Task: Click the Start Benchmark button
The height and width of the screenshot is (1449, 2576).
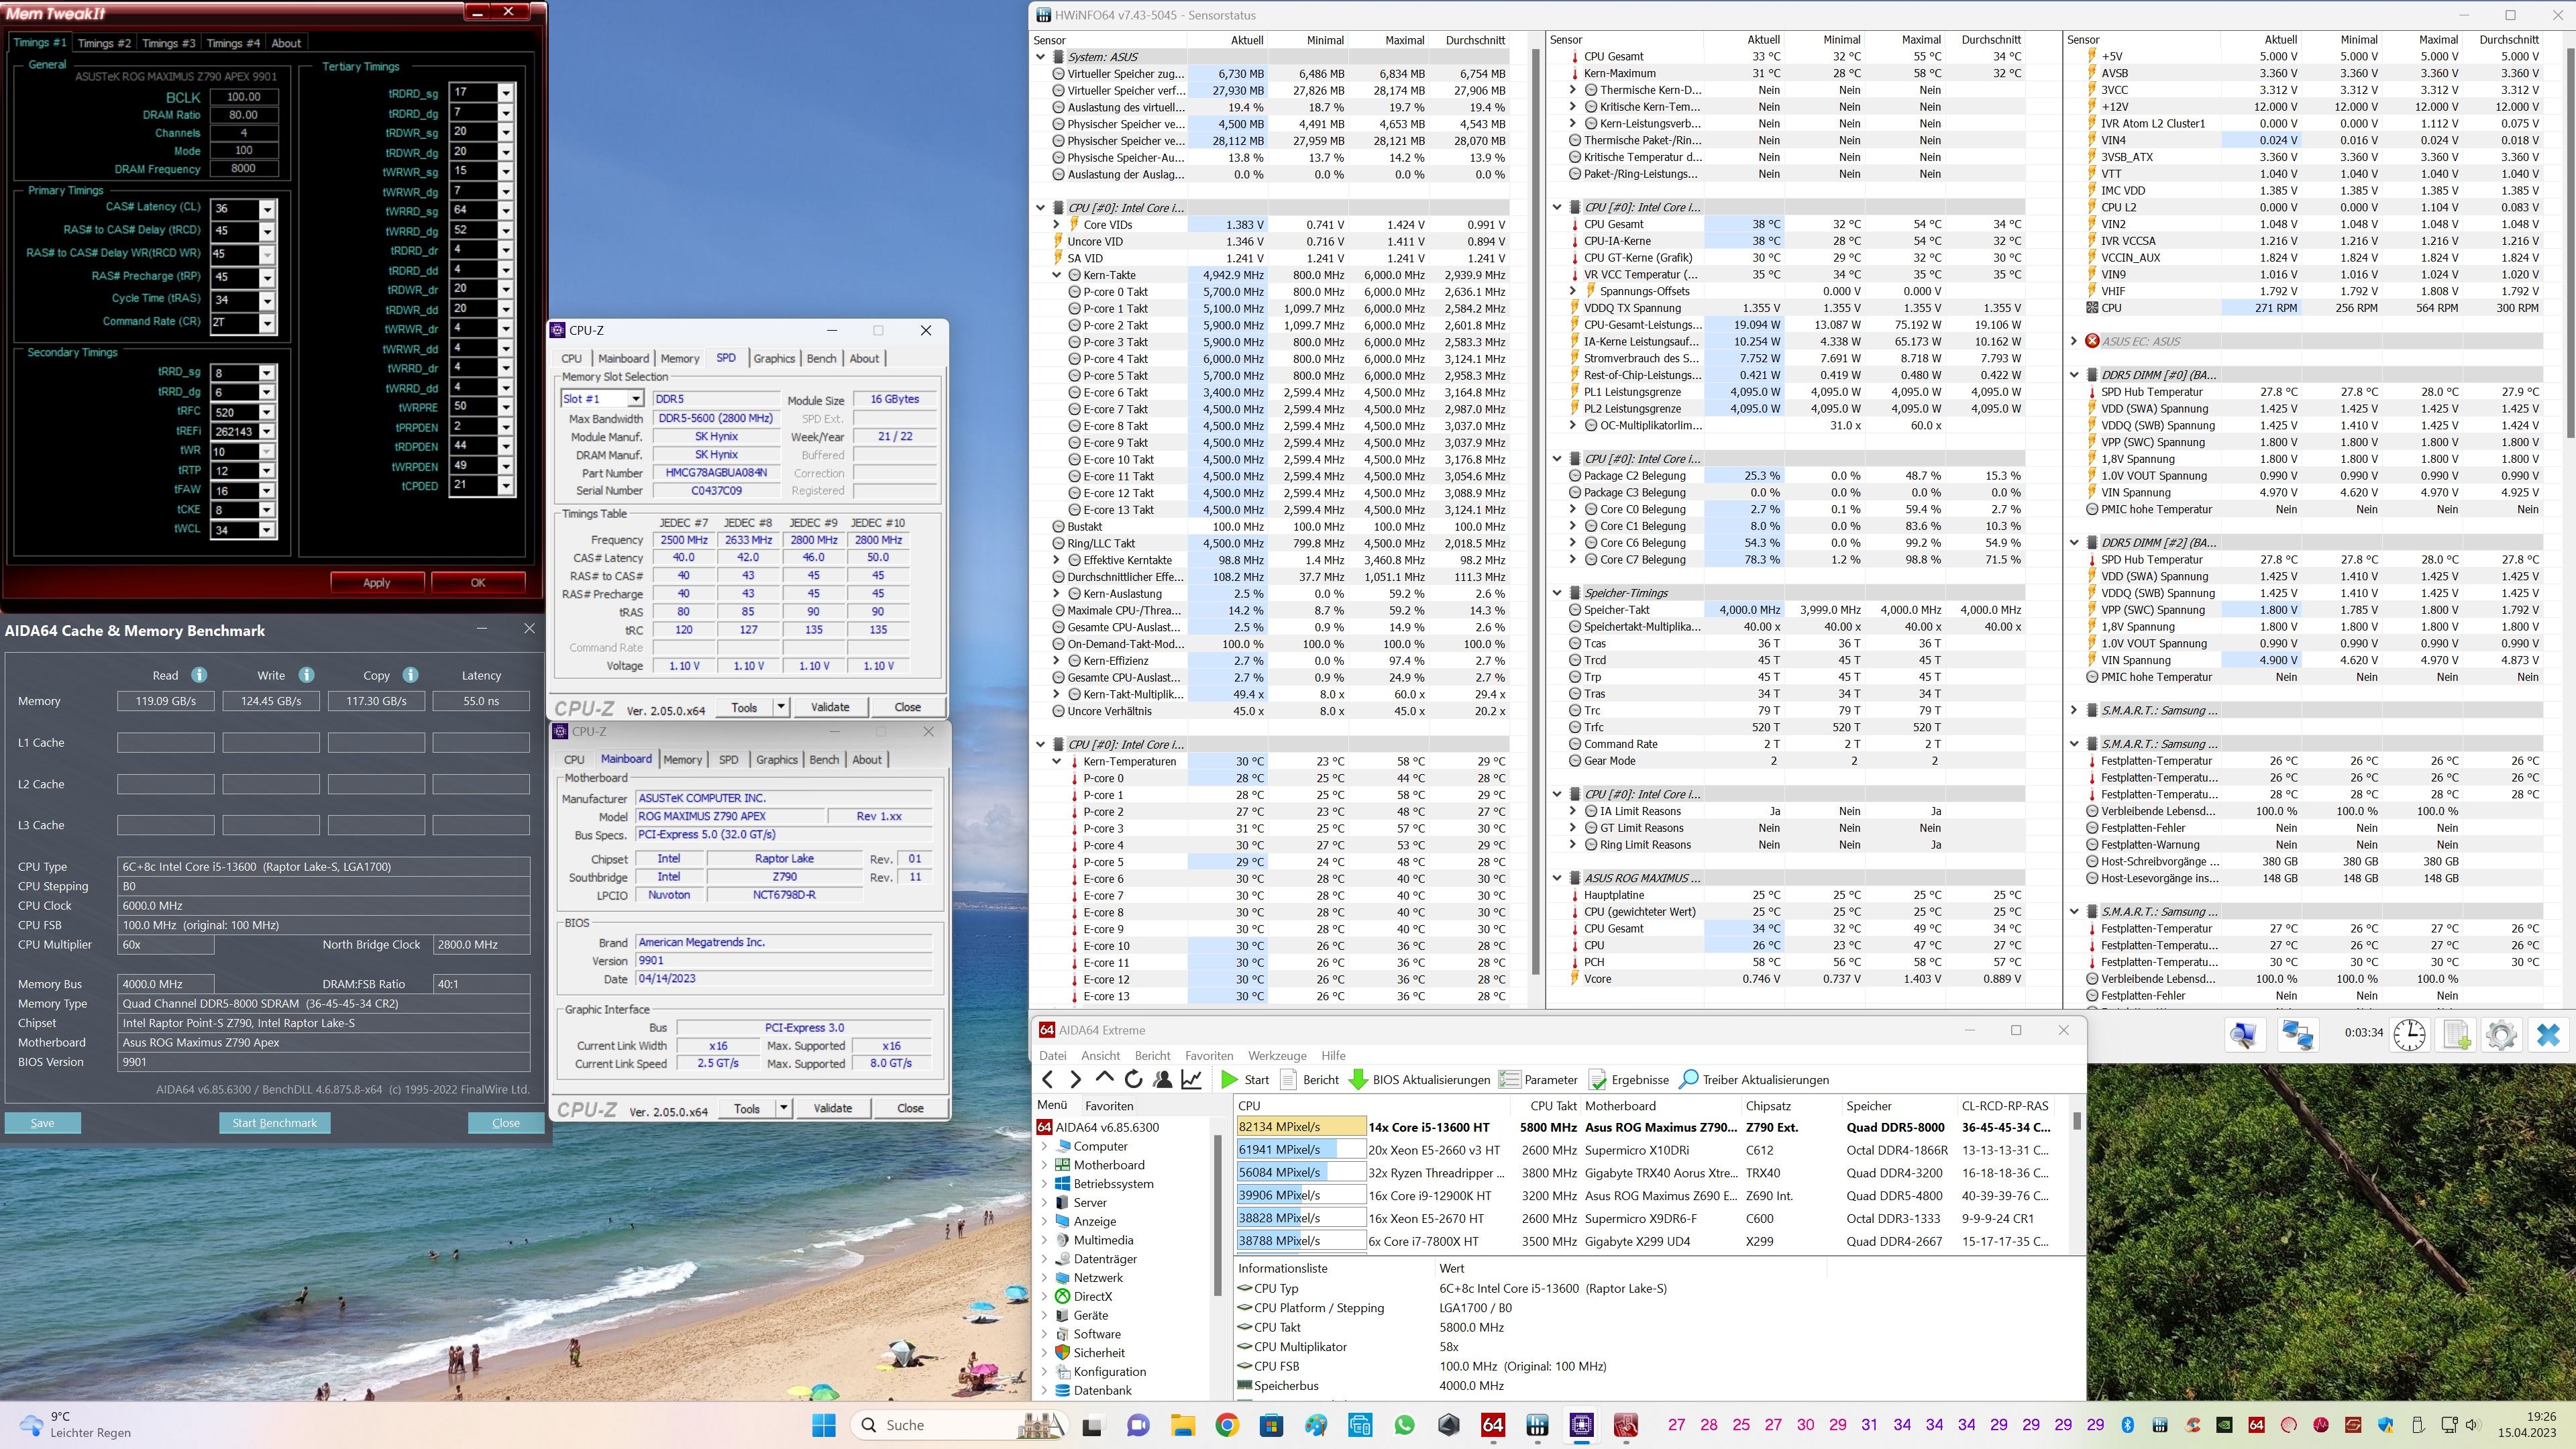Action: [x=274, y=1123]
